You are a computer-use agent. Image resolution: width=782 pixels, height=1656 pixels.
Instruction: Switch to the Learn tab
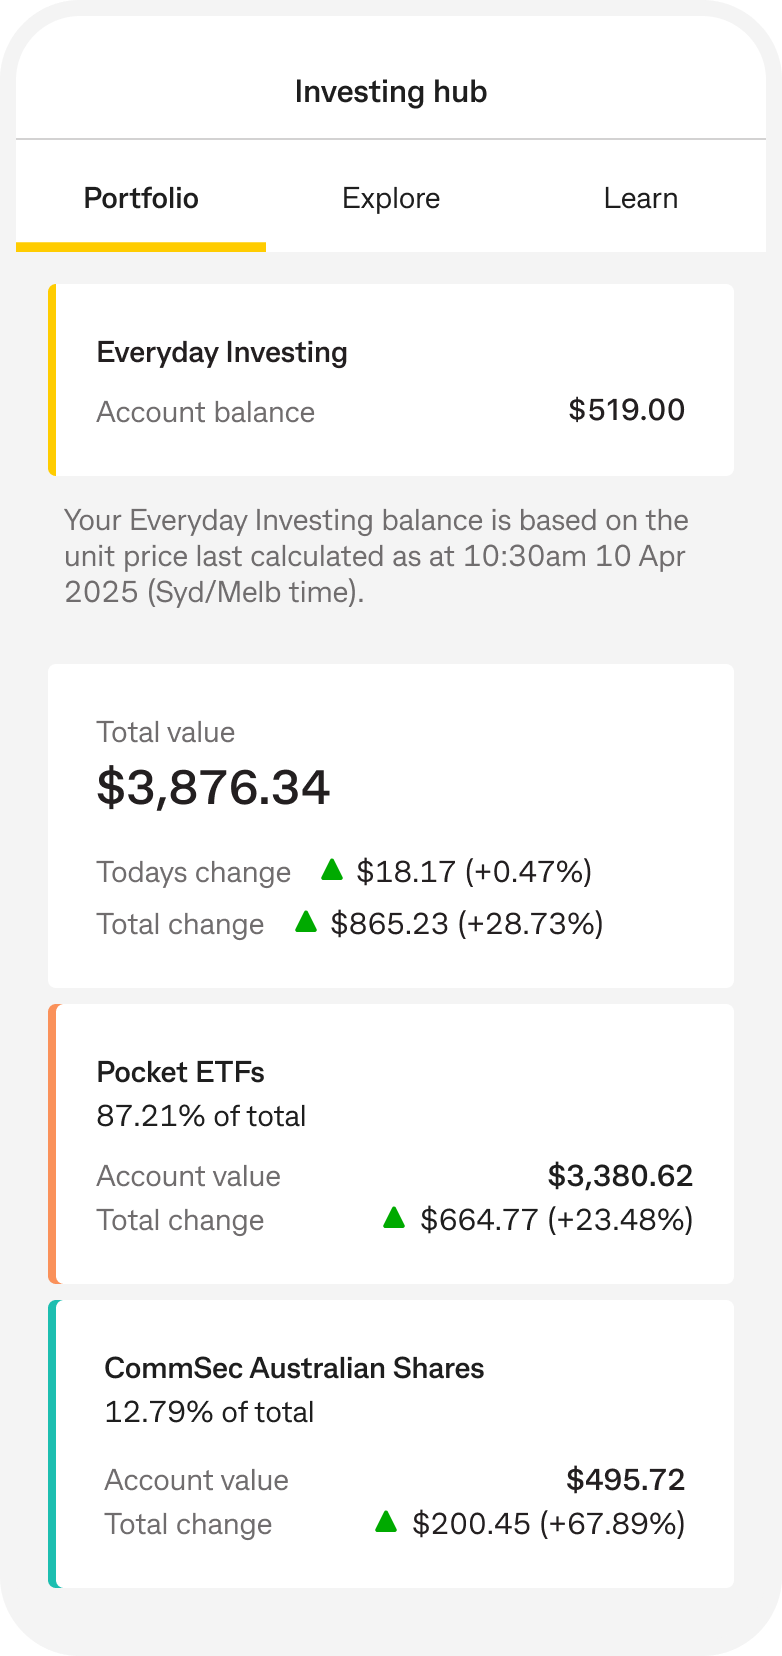[640, 198]
